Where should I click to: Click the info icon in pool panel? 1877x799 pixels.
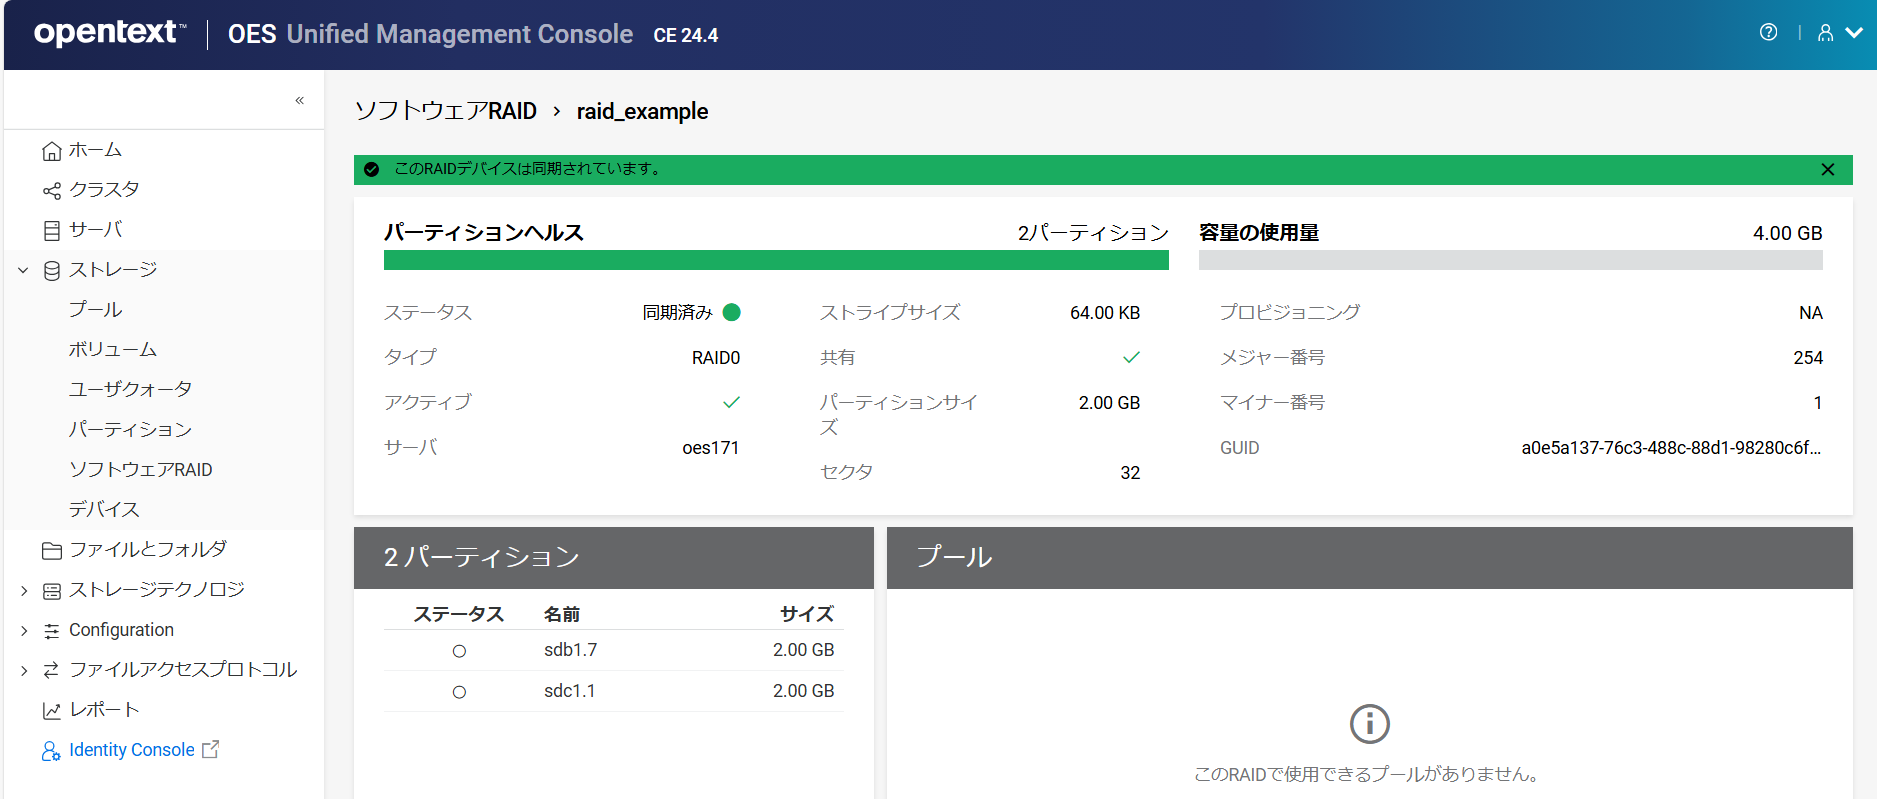point(1369,724)
